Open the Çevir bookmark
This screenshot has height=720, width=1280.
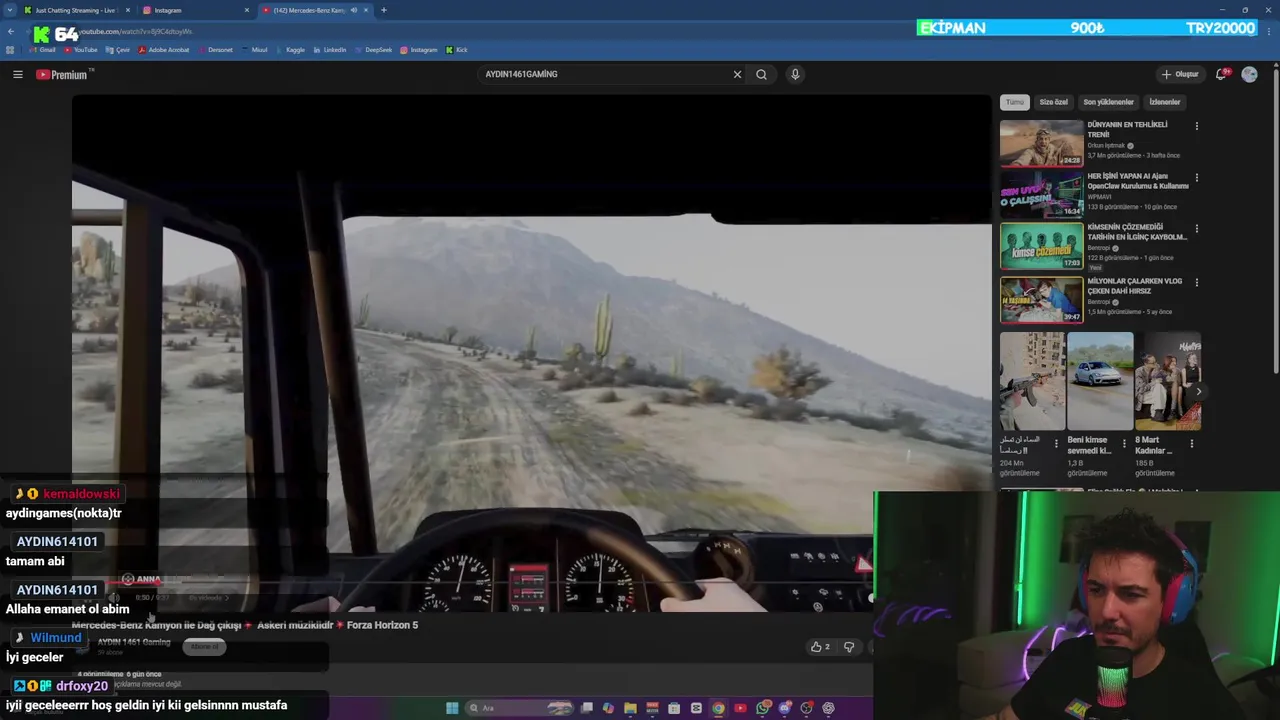118,50
